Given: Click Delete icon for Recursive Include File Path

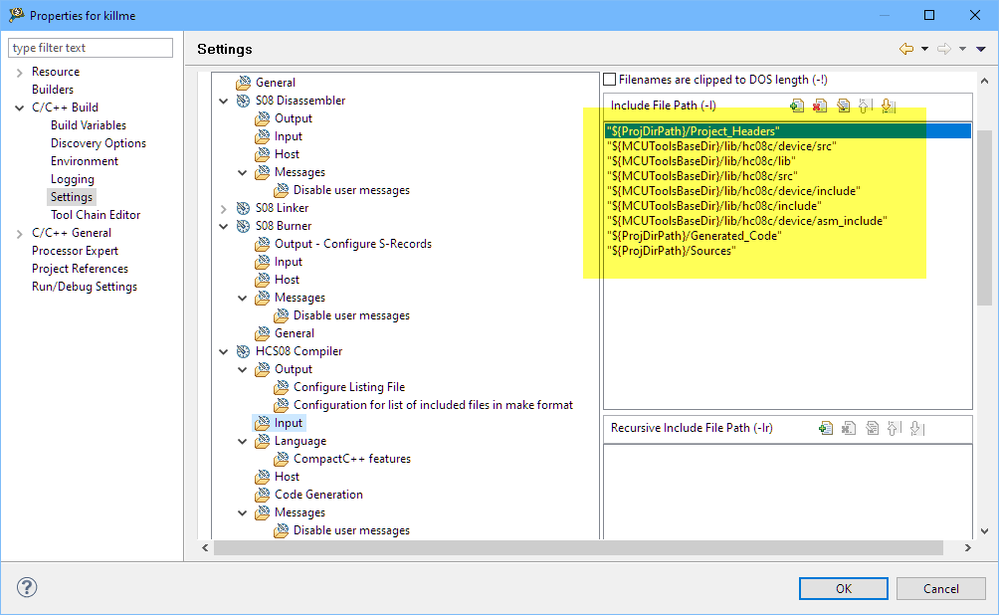Looking at the screenshot, I should point(849,428).
